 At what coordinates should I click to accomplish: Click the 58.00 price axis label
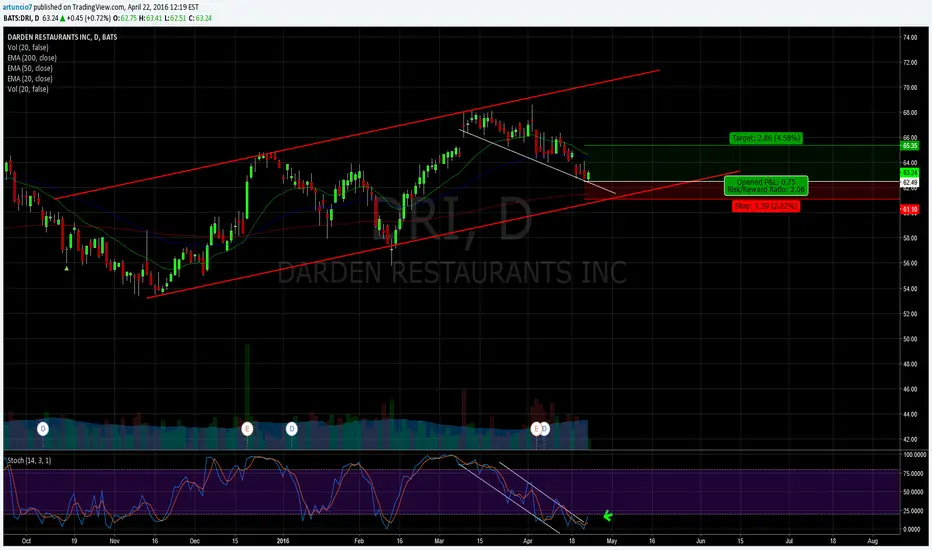tap(910, 238)
